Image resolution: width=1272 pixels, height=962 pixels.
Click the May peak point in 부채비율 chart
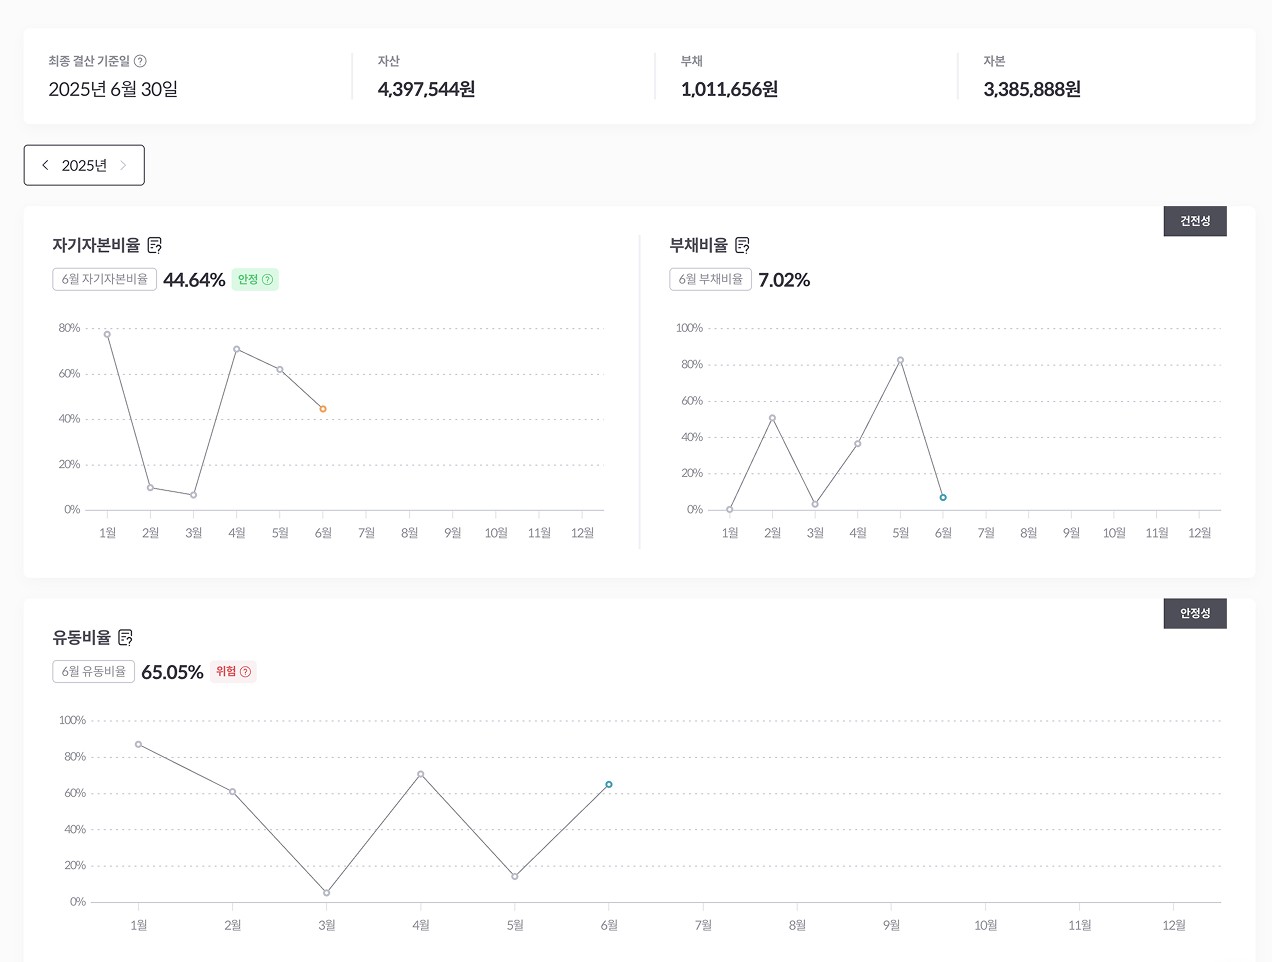click(900, 360)
